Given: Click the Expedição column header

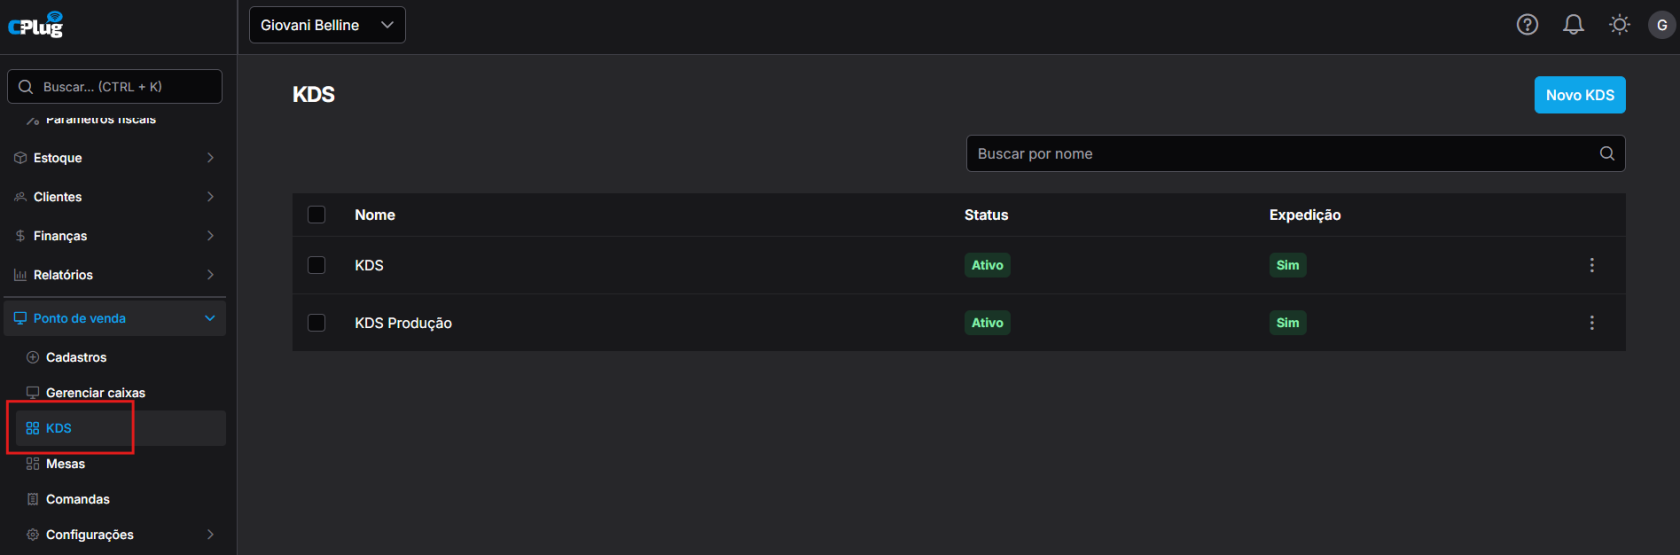Looking at the screenshot, I should pos(1305,215).
